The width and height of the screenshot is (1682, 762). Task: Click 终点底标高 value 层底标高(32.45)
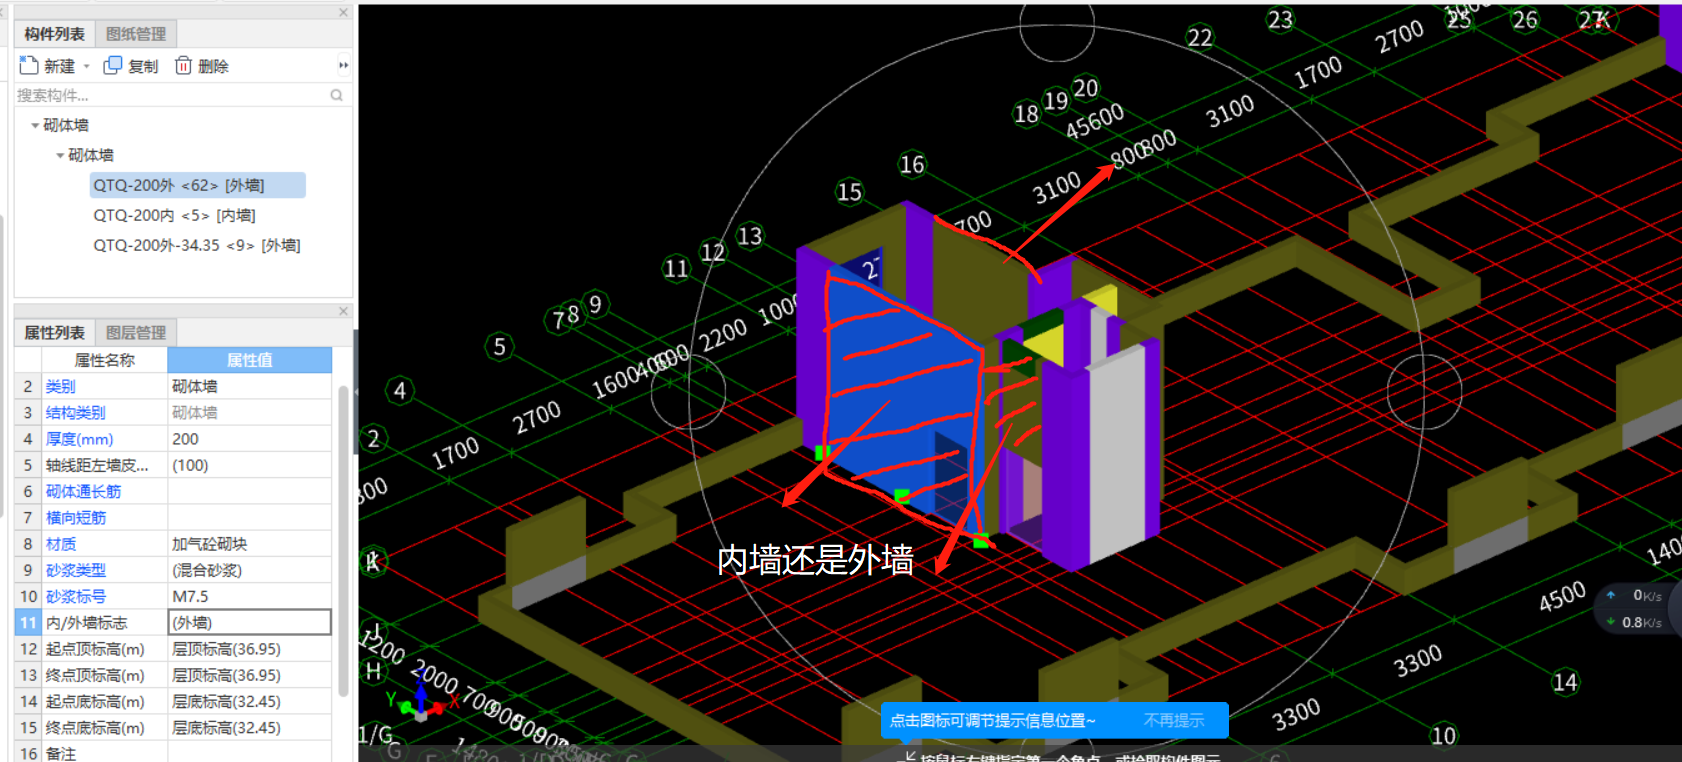tap(249, 728)
